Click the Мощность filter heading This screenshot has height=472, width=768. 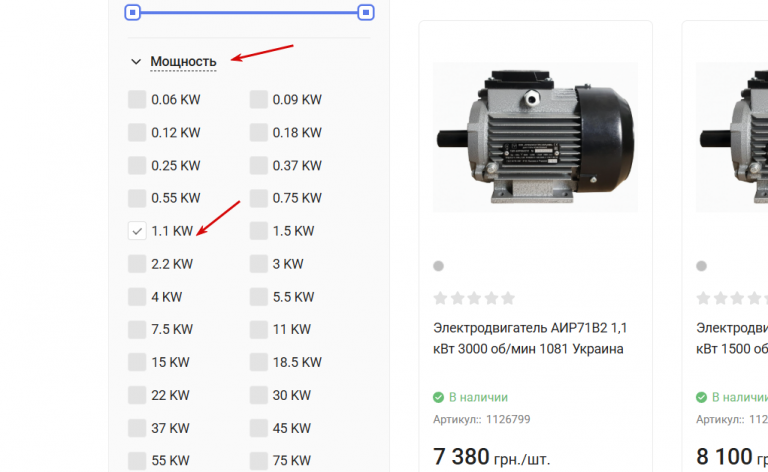pyautogui.click(x=183, y=62)
